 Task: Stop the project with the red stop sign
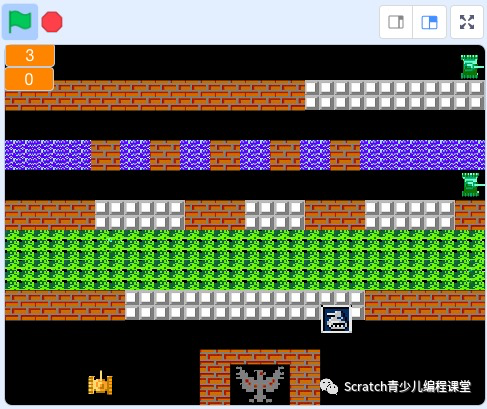[x=52, y=22]
